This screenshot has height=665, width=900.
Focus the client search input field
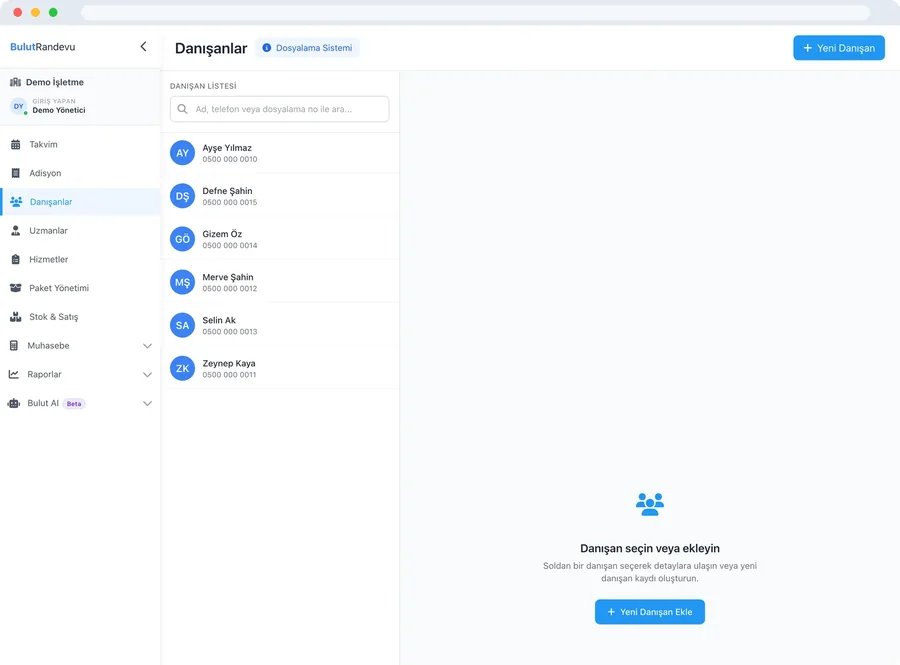point(280,109)
